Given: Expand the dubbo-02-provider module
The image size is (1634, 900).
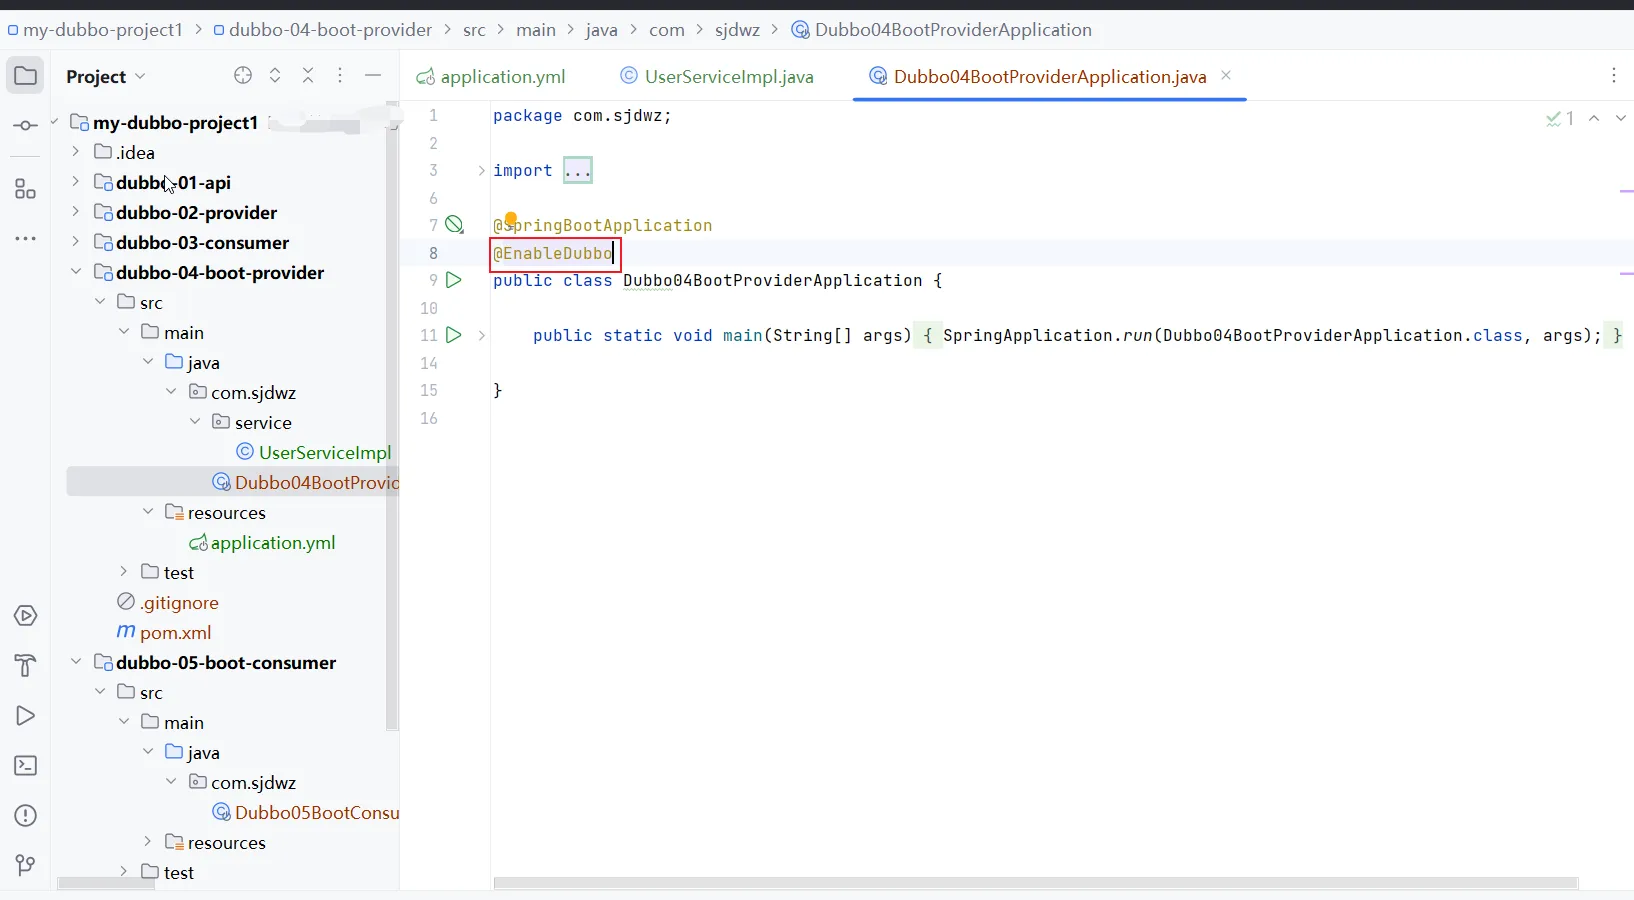Looking at the screenshot, I should point(76,212).
